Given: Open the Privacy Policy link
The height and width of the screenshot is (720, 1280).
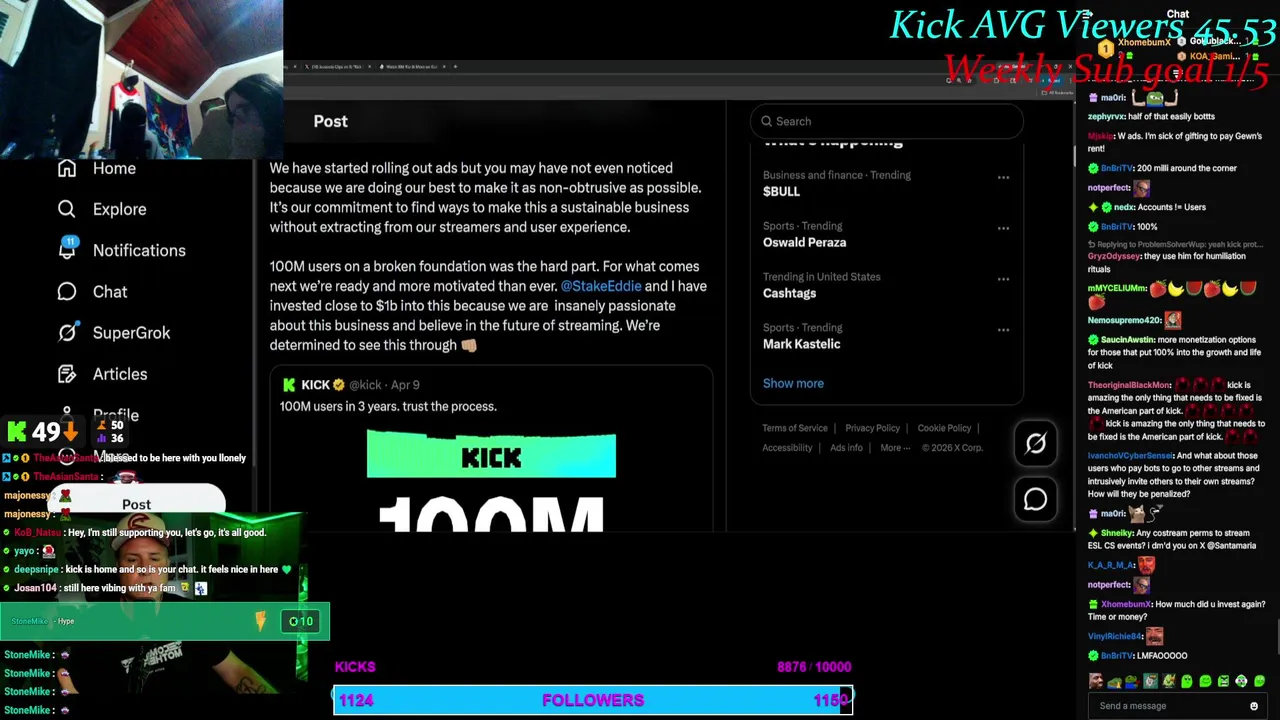Looking at the screenshot, I should coord(872,428).
